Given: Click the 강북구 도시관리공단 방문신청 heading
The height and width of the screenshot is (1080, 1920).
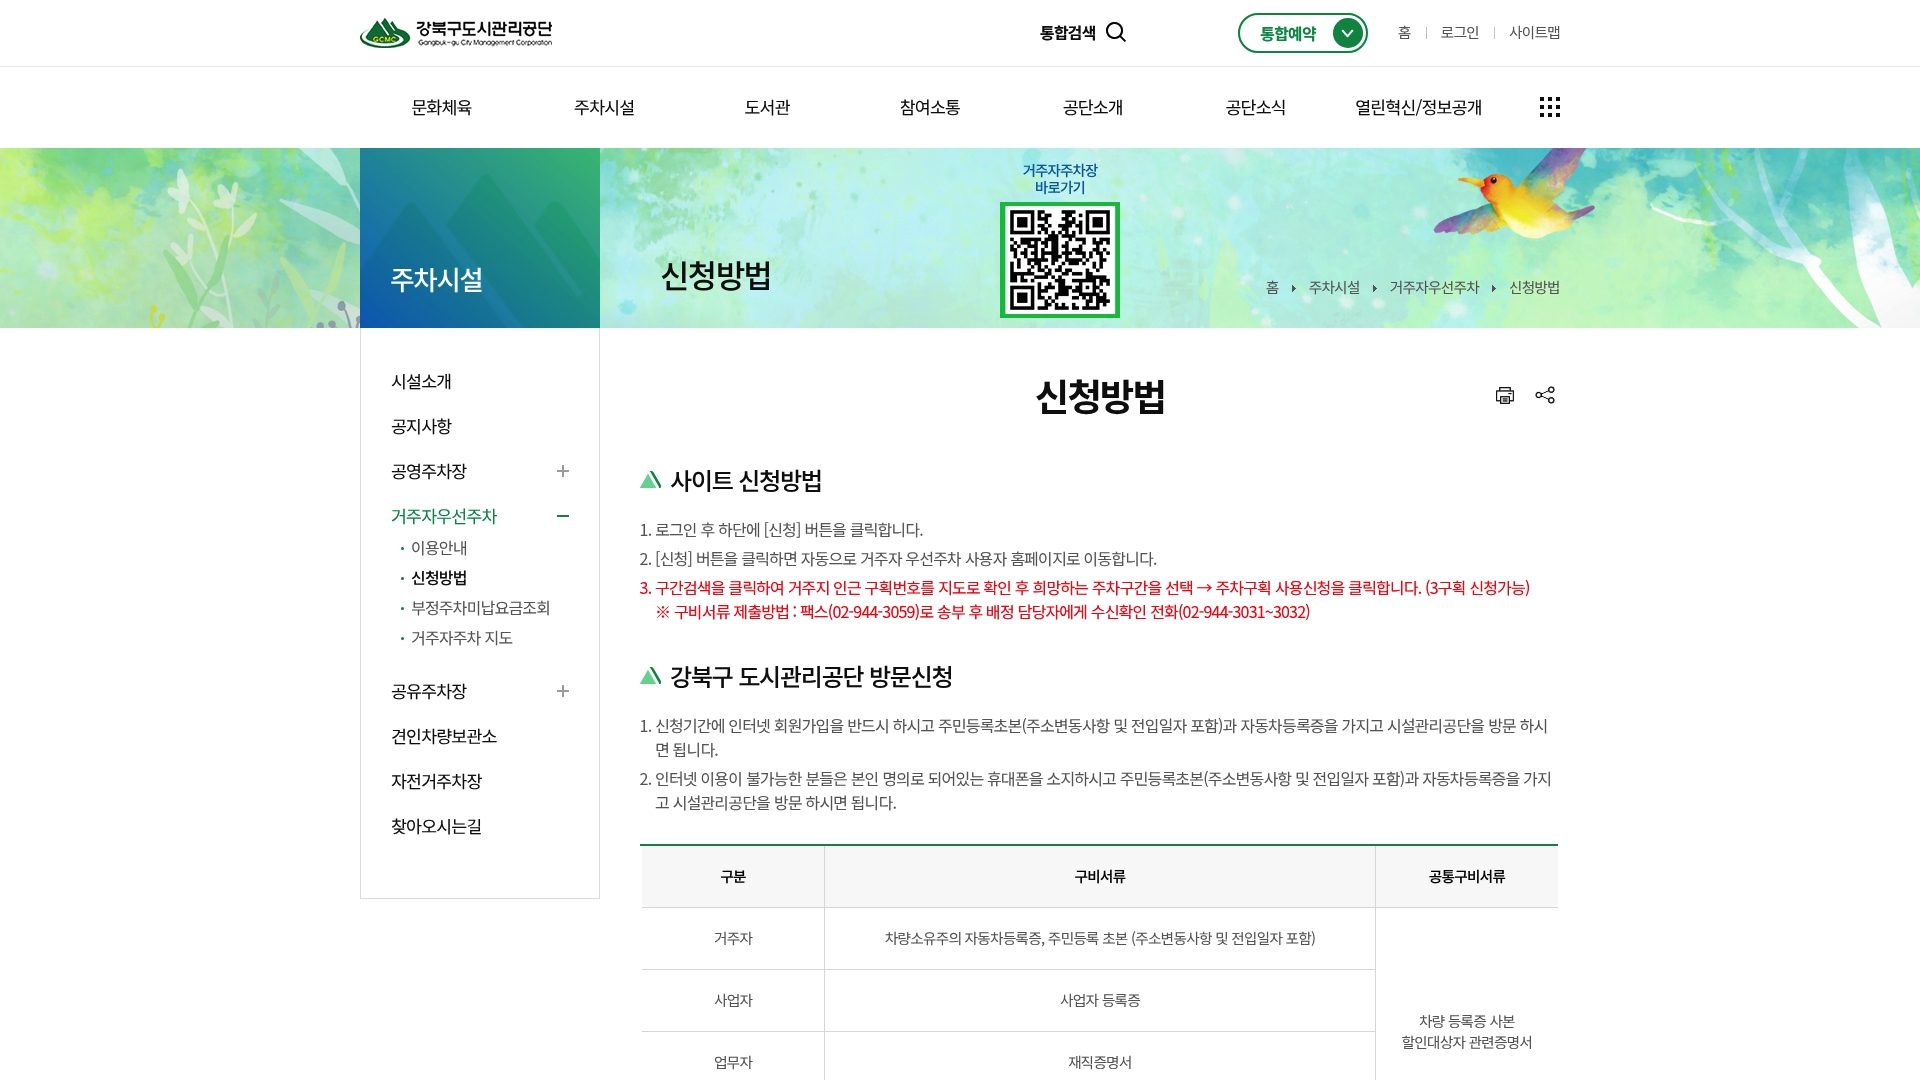Looking at the screenshot, I should click(x=811, y=677).
